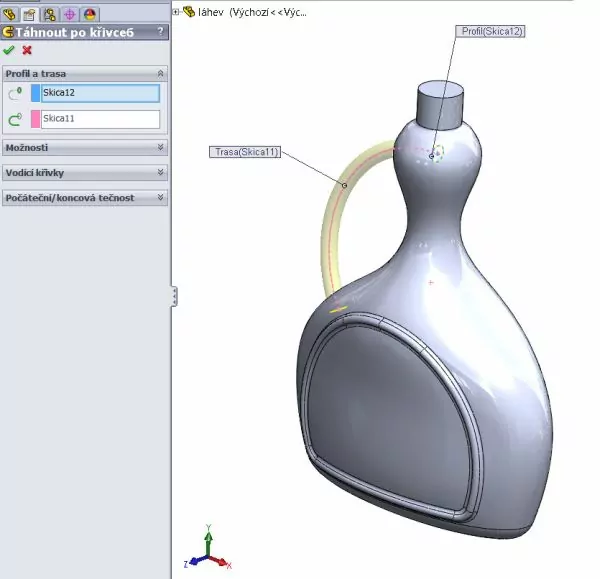This screenshot has width=600, height=579.
Task: Click the sweep profile icon beside Skica12
Action: (x=15, y=93)
